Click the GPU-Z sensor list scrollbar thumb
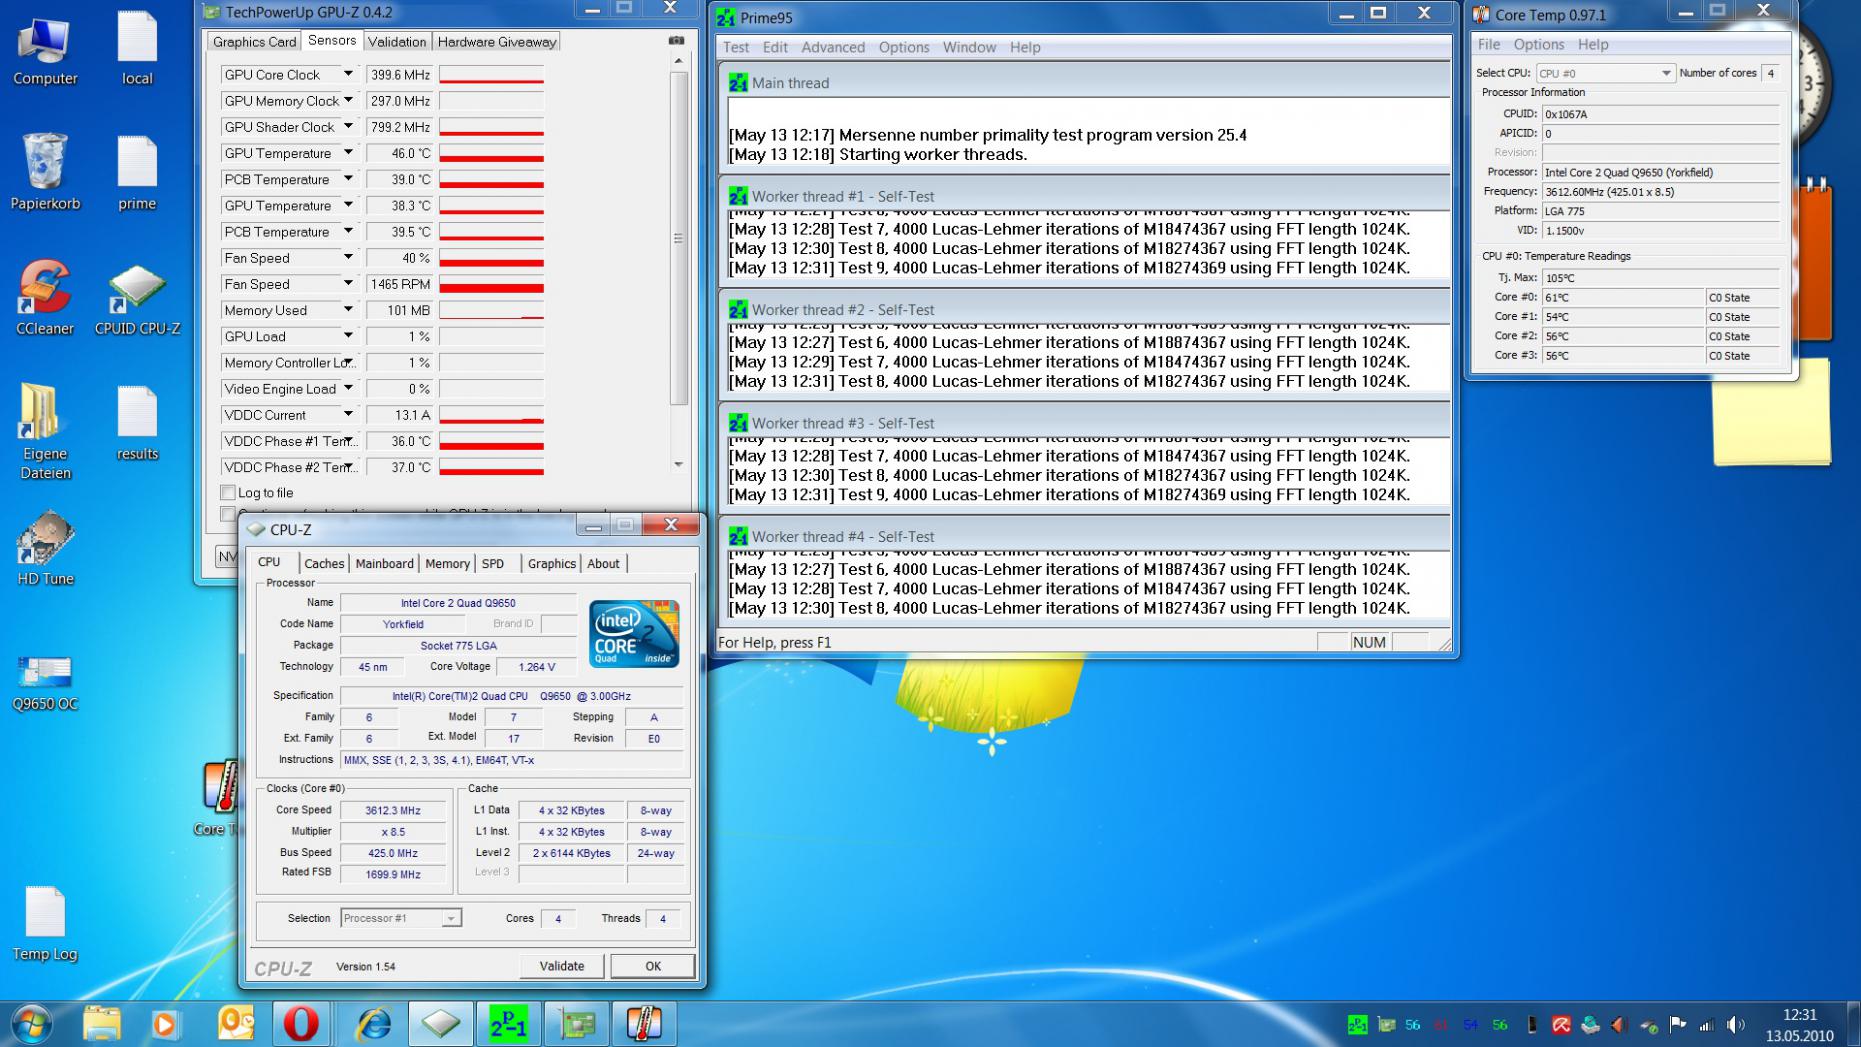The image size is (1861, 1047). coord(679,238)
